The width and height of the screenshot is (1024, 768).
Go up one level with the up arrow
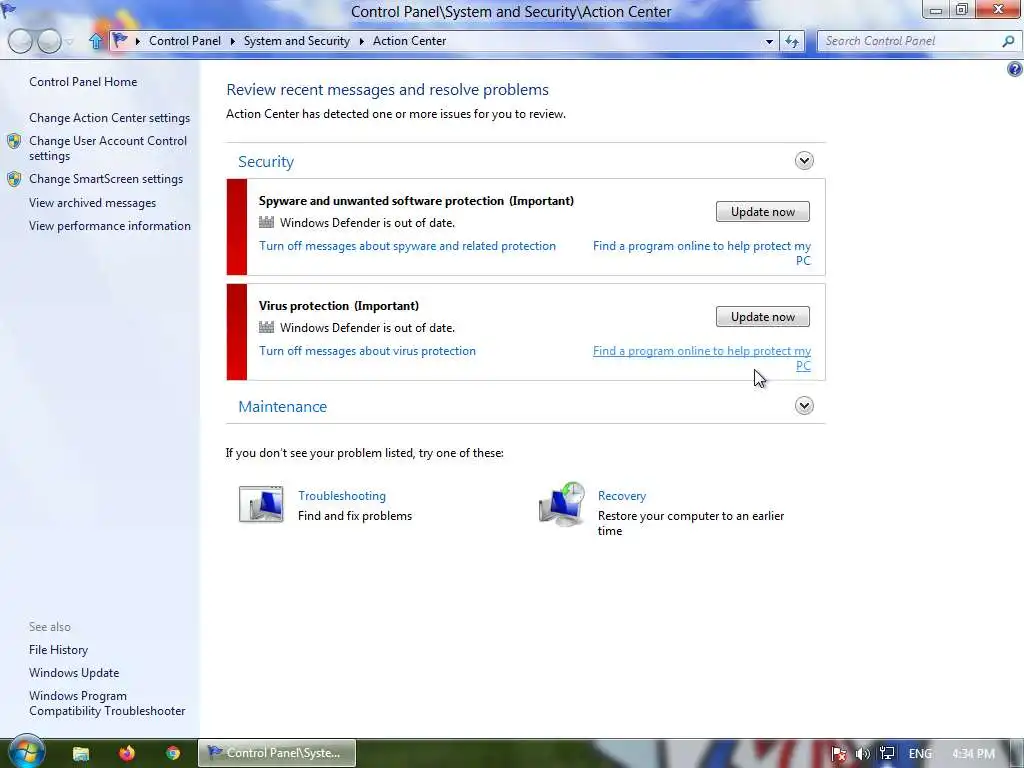[95, 41]
